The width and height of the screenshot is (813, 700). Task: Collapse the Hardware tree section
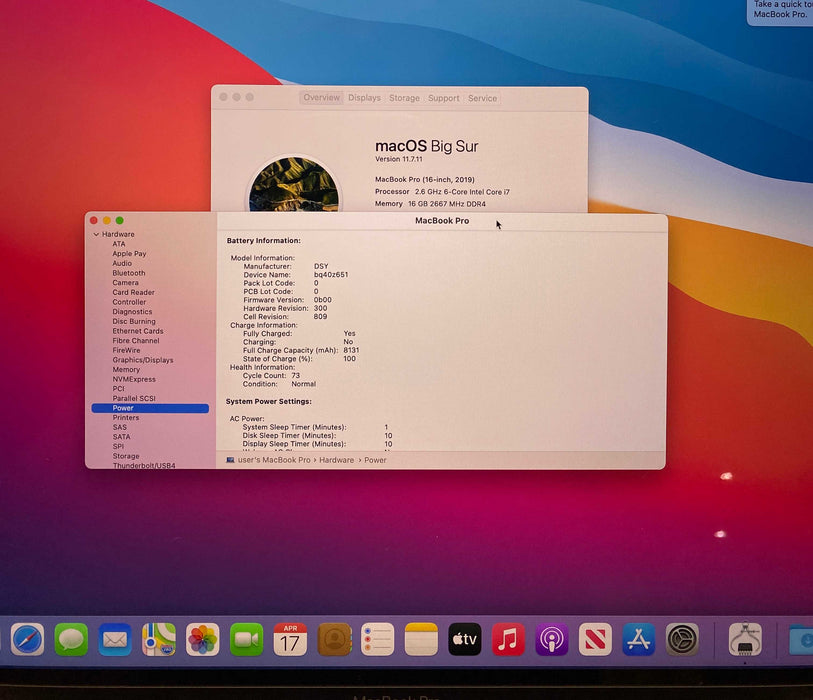click(96, 234)
